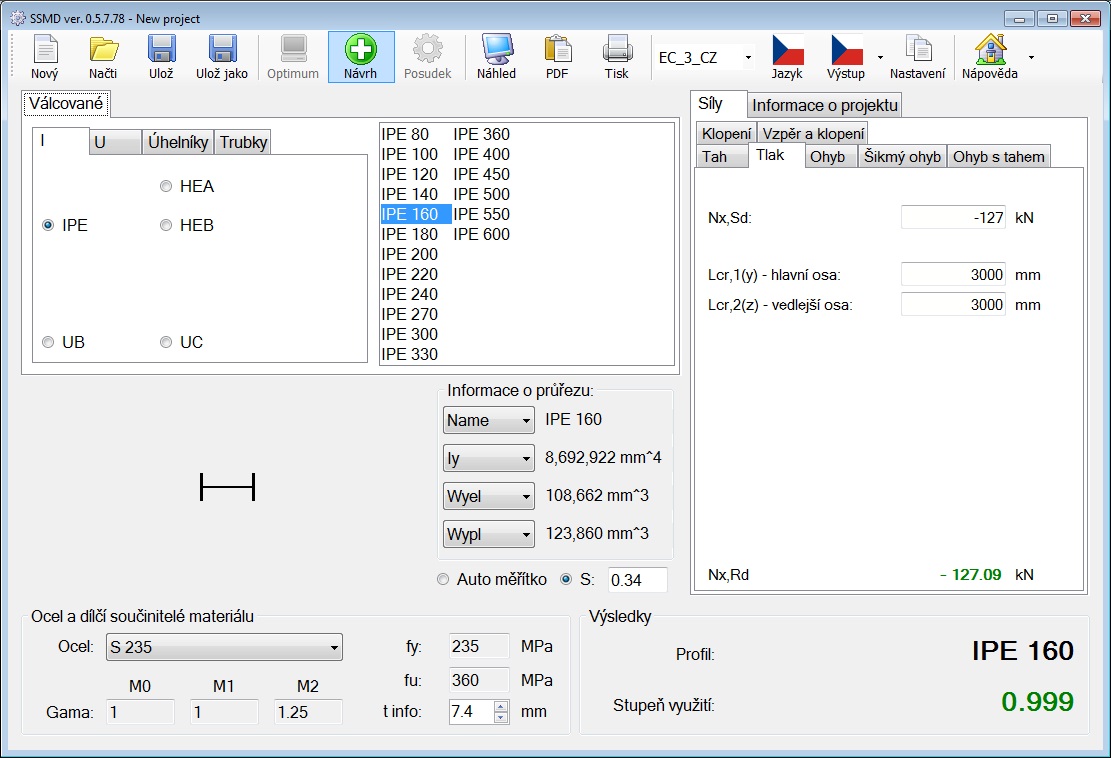Screen dimensions: 1111x758
Task: Open the Name property dropdown
Action: click(x=489, y=420)
